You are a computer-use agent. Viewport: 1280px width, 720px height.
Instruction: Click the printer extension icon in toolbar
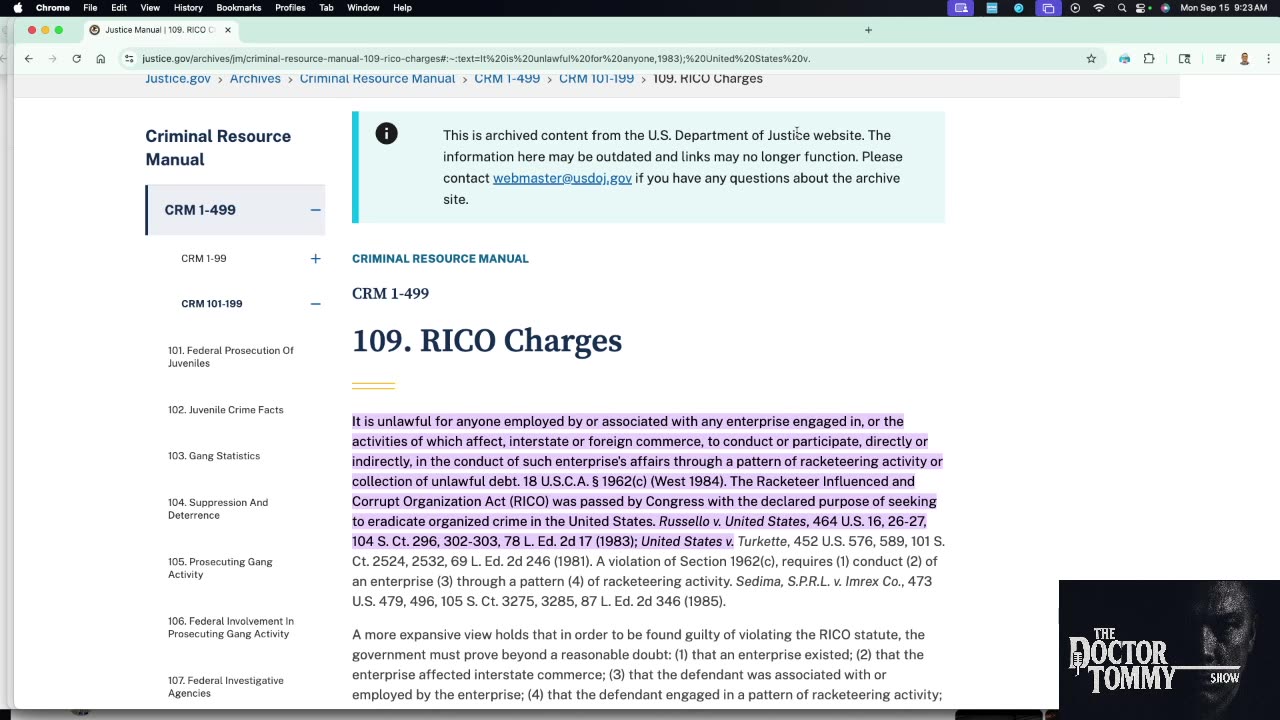(x=1125, y=59)
